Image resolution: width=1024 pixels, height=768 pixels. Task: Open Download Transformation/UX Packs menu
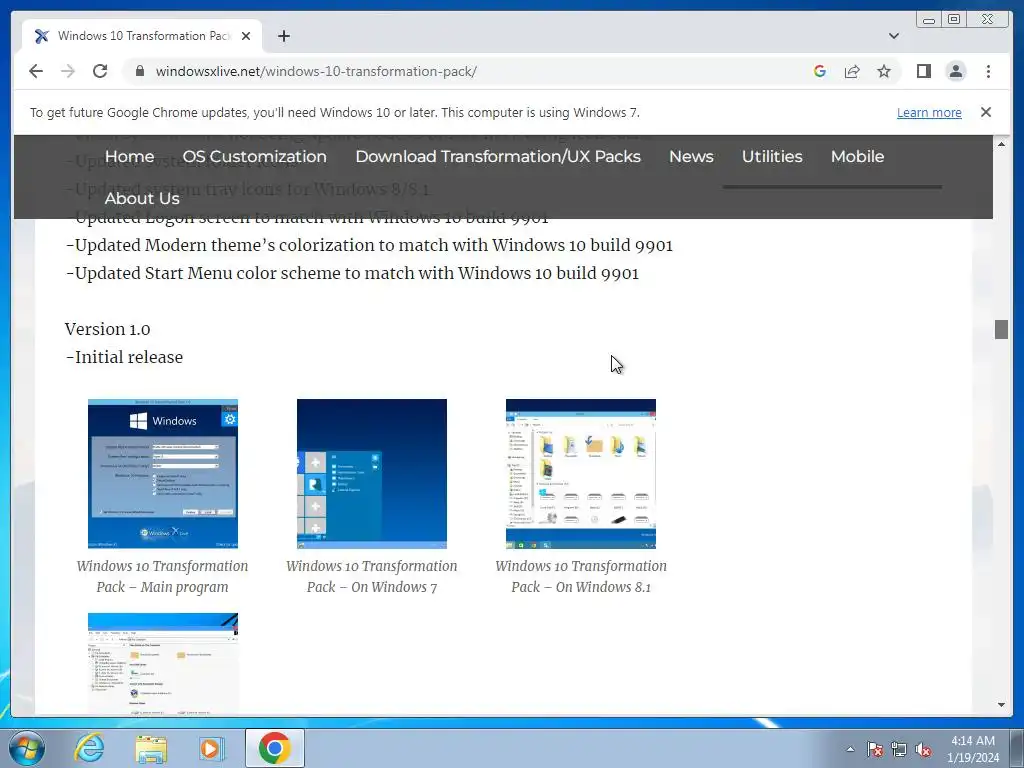(x=498, y=157)
